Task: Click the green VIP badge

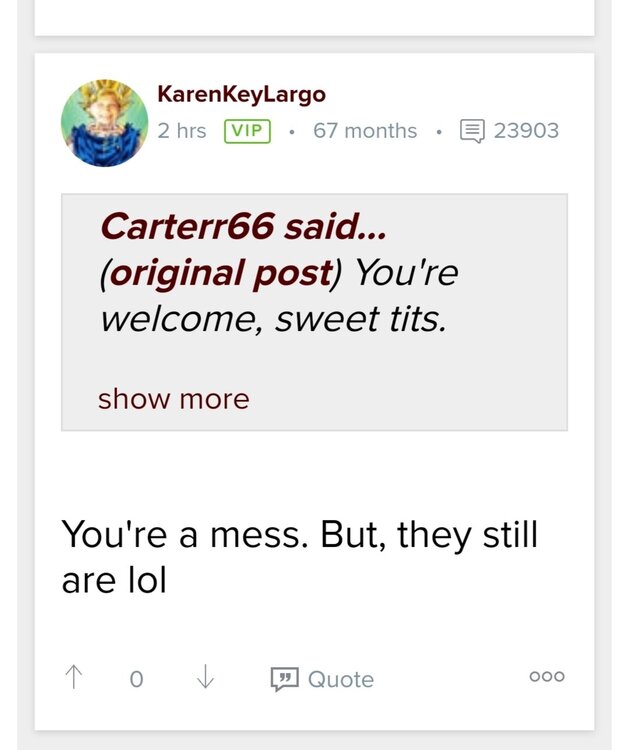Action: [248, 130]
